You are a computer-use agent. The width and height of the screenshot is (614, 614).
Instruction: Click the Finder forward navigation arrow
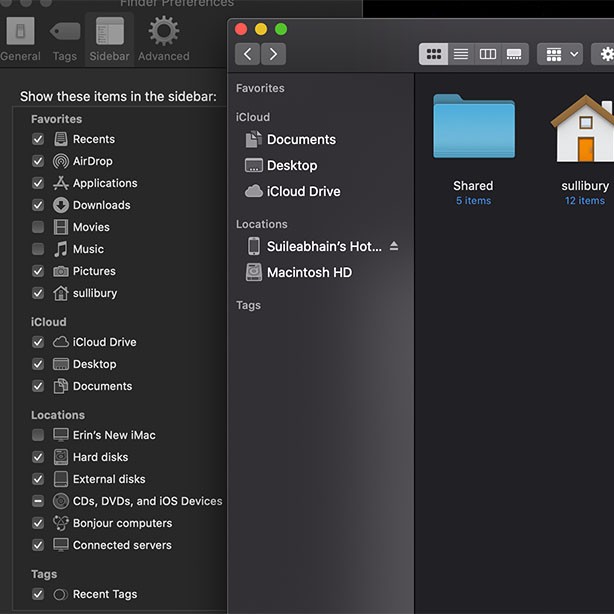coord(273,54)
